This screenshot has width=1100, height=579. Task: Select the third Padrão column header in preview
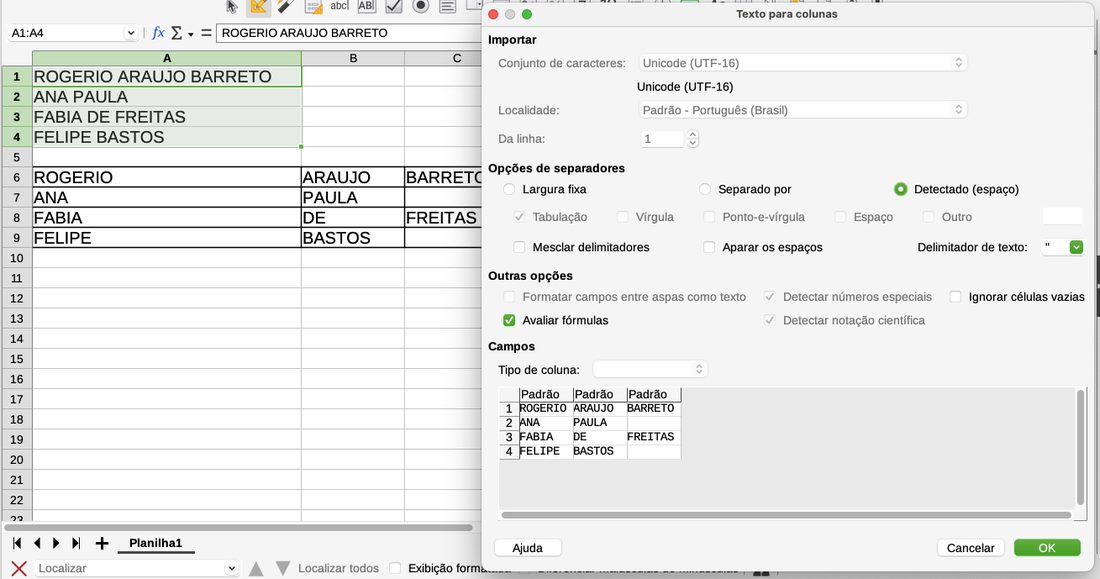click(653, 394)
